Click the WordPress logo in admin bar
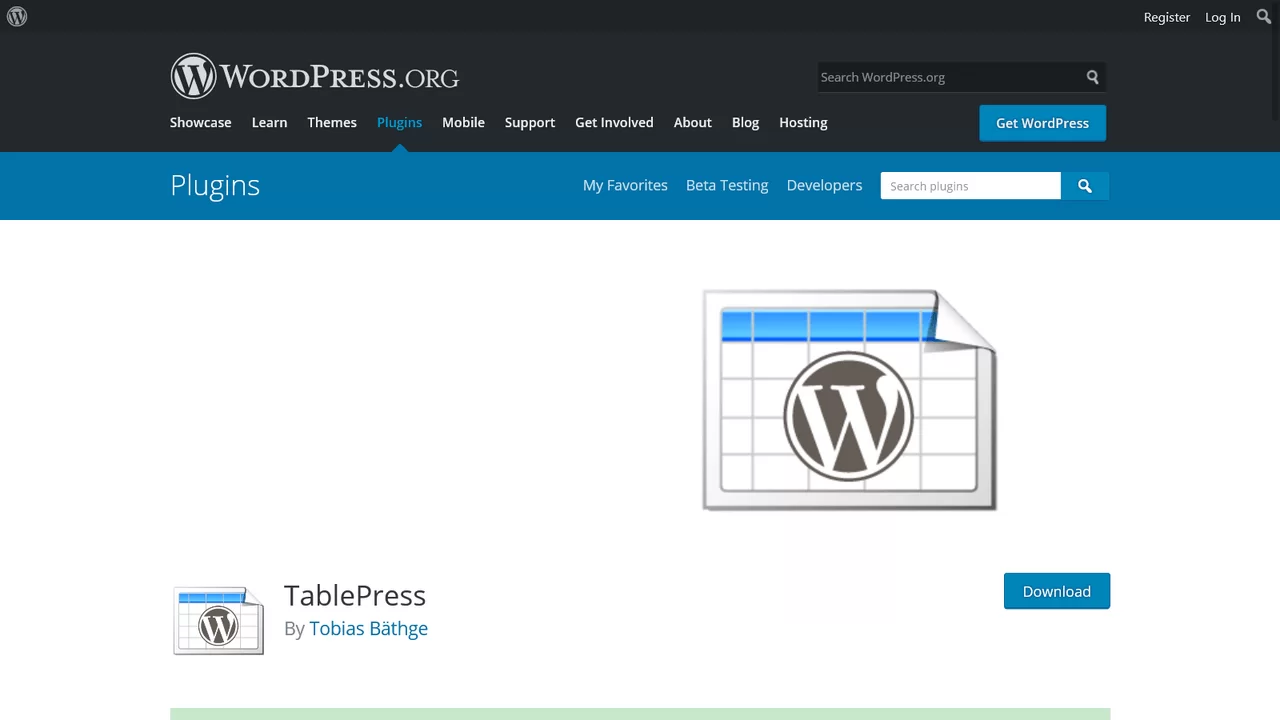Image resolution: width=1280 pixels, height=720 pixels. pos(17,17)
